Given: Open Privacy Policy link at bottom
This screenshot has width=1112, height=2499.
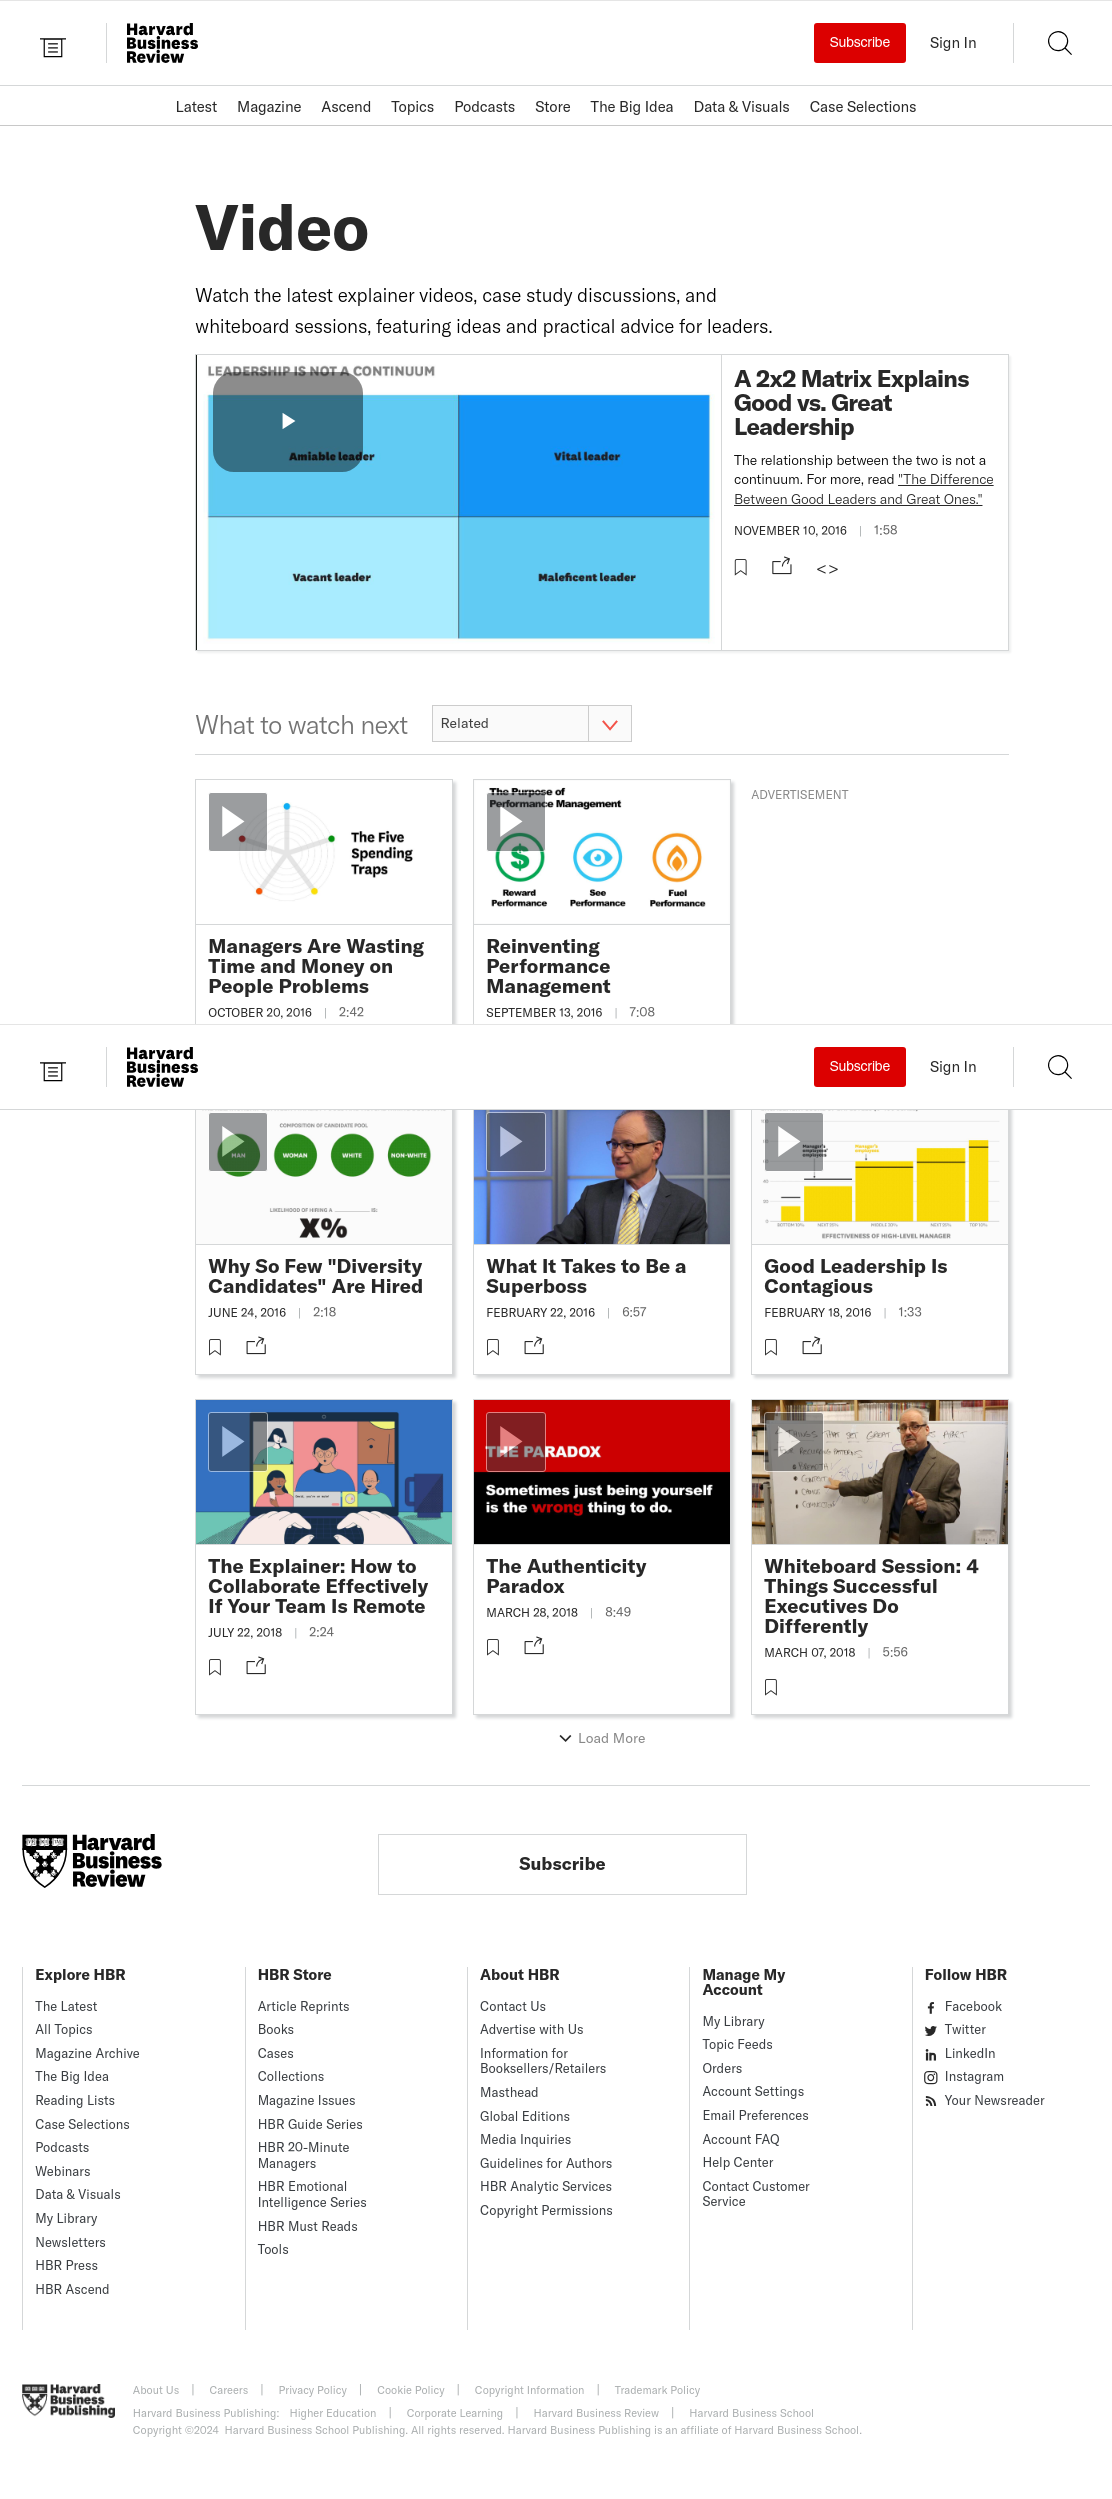Looking at the screenshot, I should tap(312, 2390).
